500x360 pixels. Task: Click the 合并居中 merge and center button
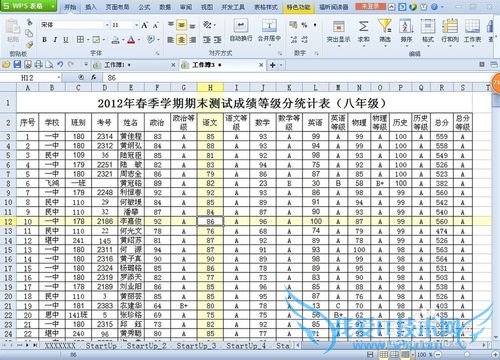pos(269,31)
